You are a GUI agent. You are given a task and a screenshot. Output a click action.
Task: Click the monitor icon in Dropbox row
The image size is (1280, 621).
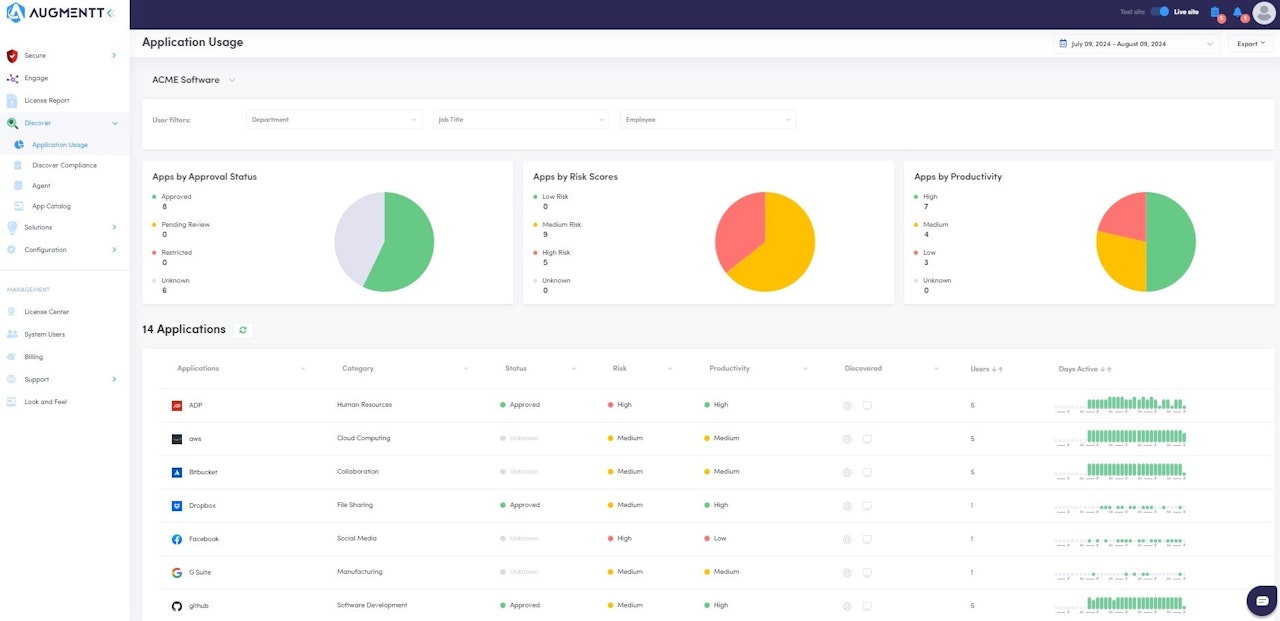pyautogui.click(x=867, y=506)
